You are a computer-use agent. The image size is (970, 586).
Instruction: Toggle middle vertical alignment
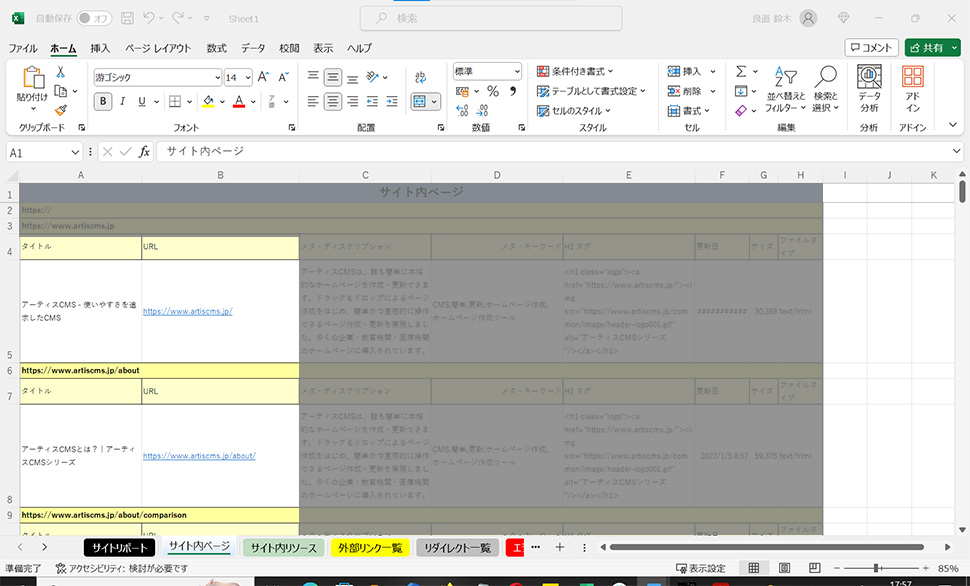click(333, 77)
